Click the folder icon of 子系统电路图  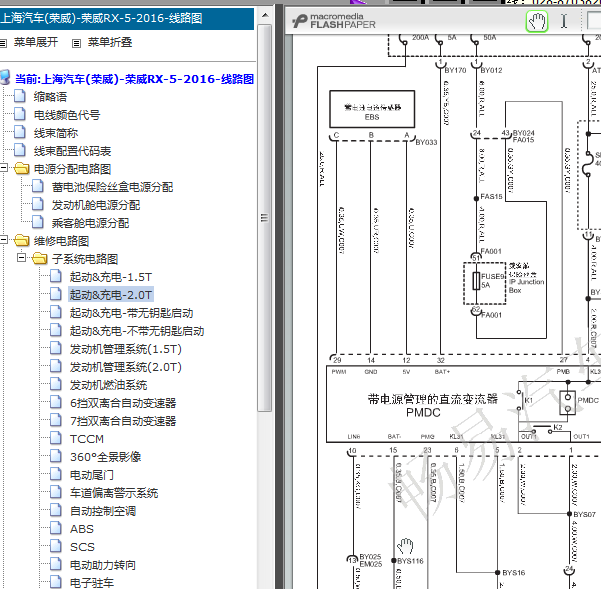(40, 259)
